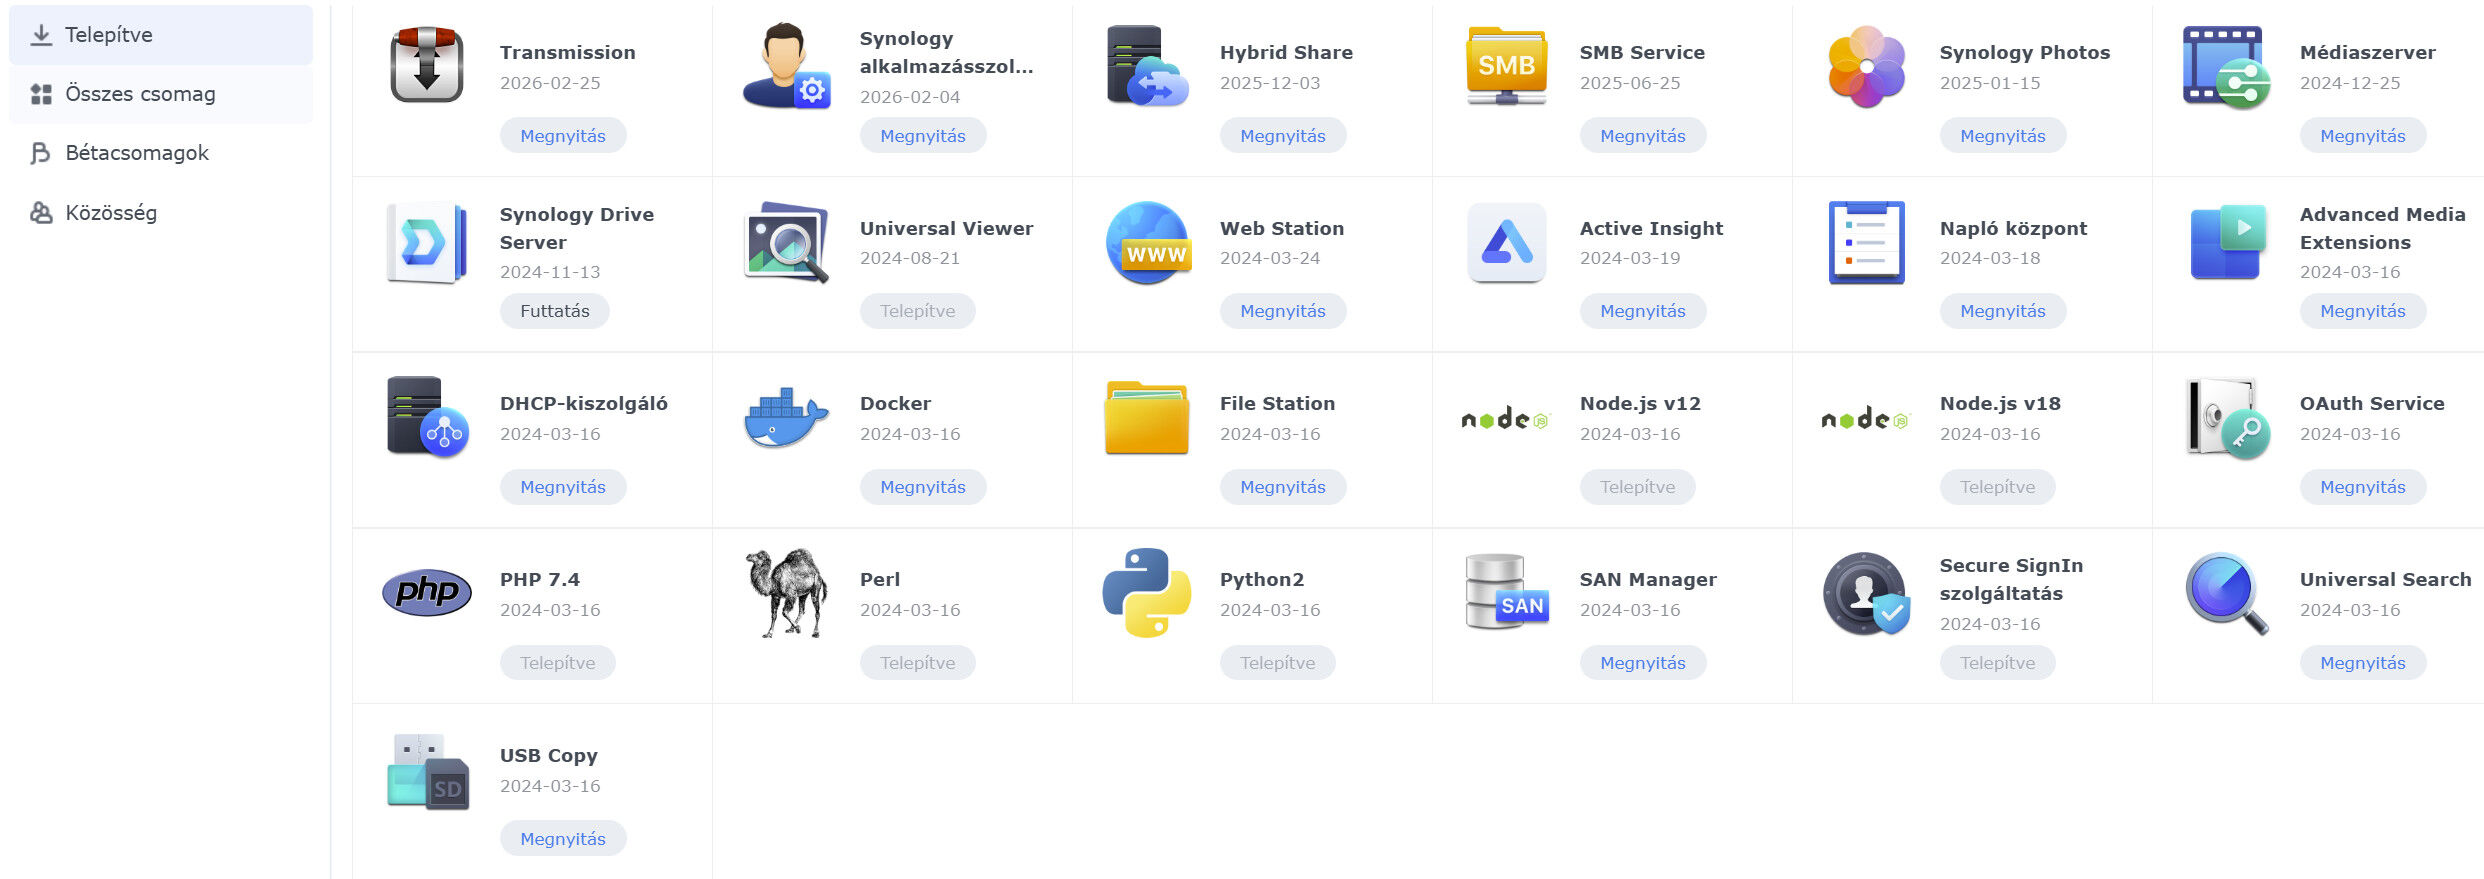This screenshot has width=2484, height=879.
Task: Launch Docker with Megnyitás button
Action: click(x=923, y=487)
